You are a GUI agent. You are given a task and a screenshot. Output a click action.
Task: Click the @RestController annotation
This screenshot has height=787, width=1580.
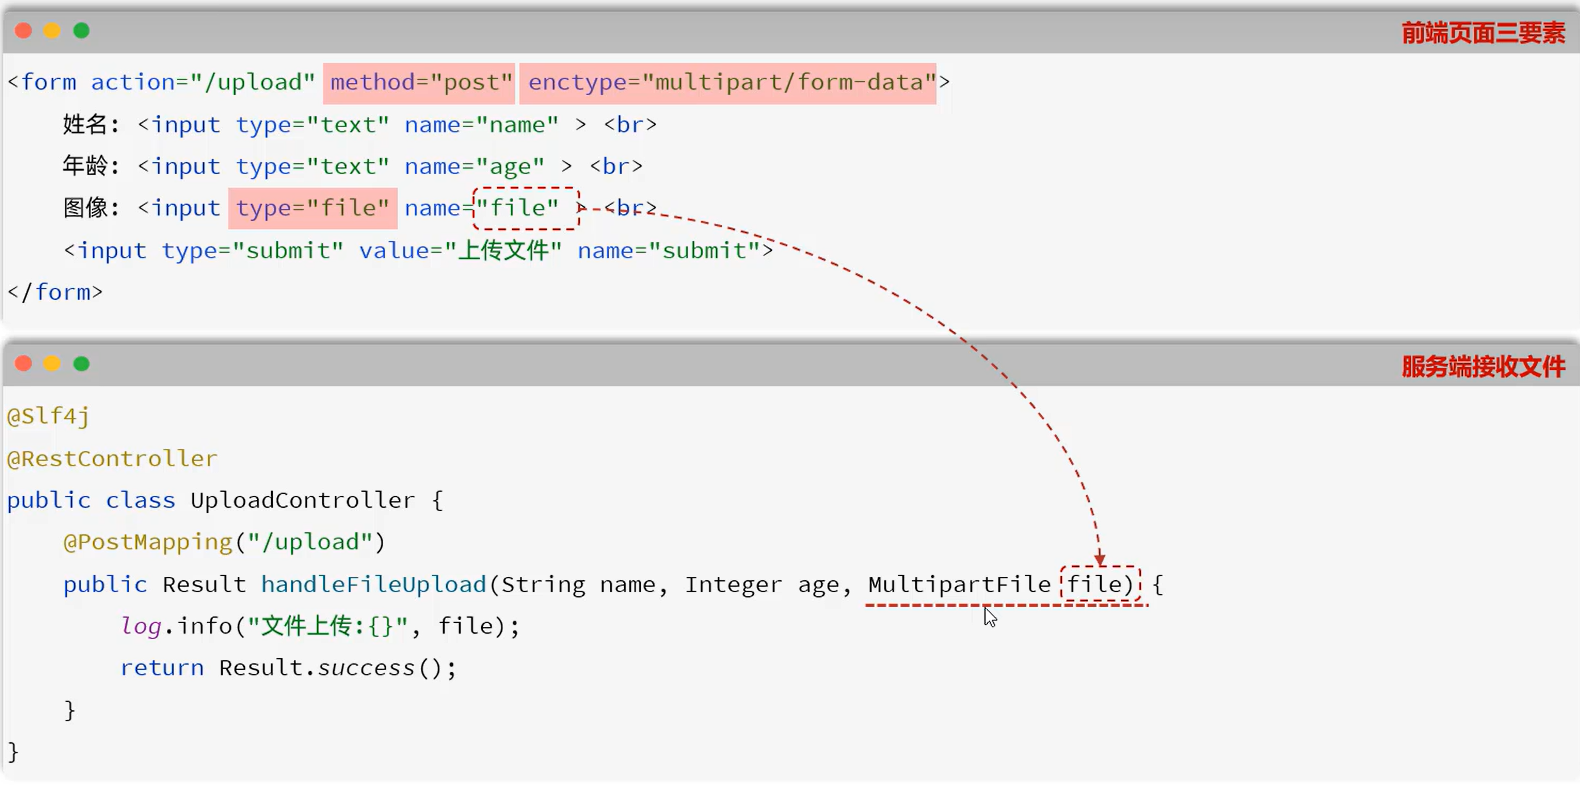112,459
